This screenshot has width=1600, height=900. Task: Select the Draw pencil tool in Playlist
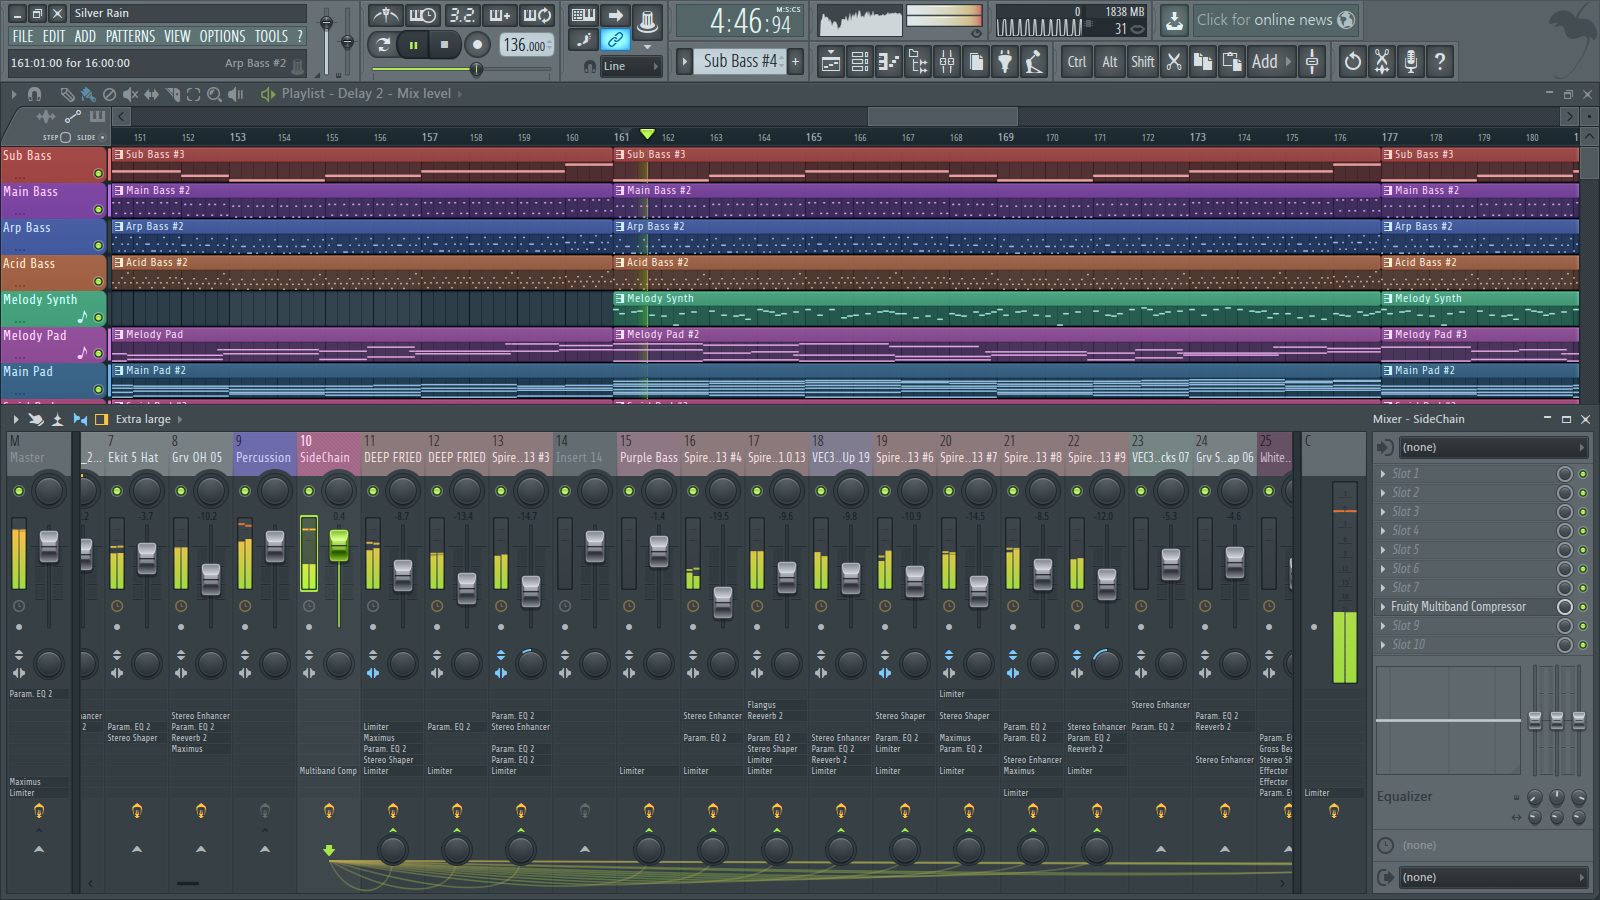click(67, 94)
